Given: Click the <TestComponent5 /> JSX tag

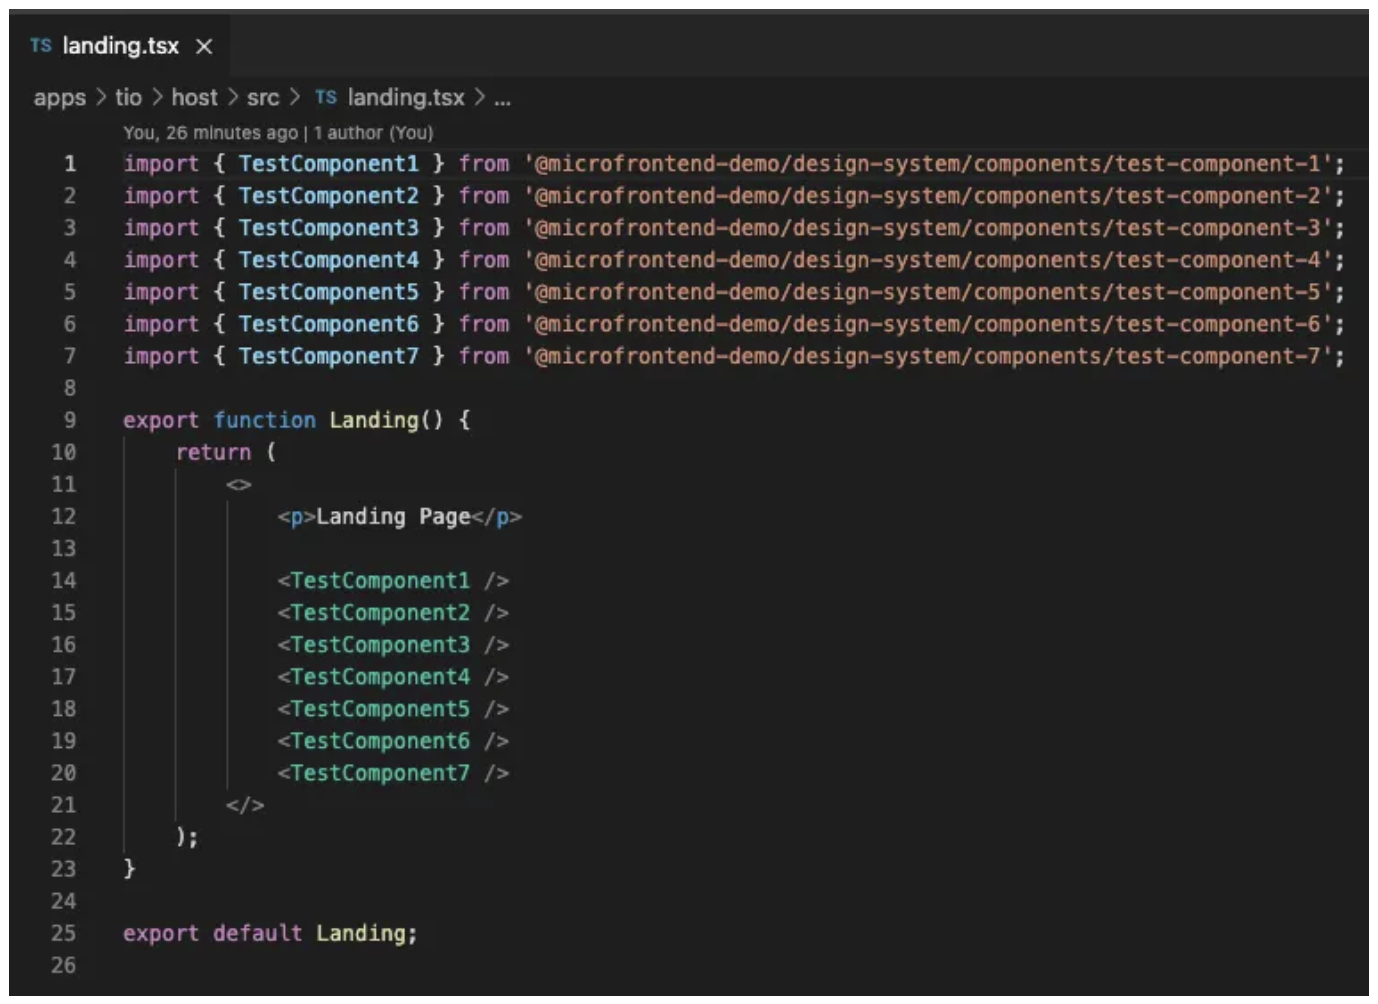Looking at the screenshot, I should coord(393,709).
